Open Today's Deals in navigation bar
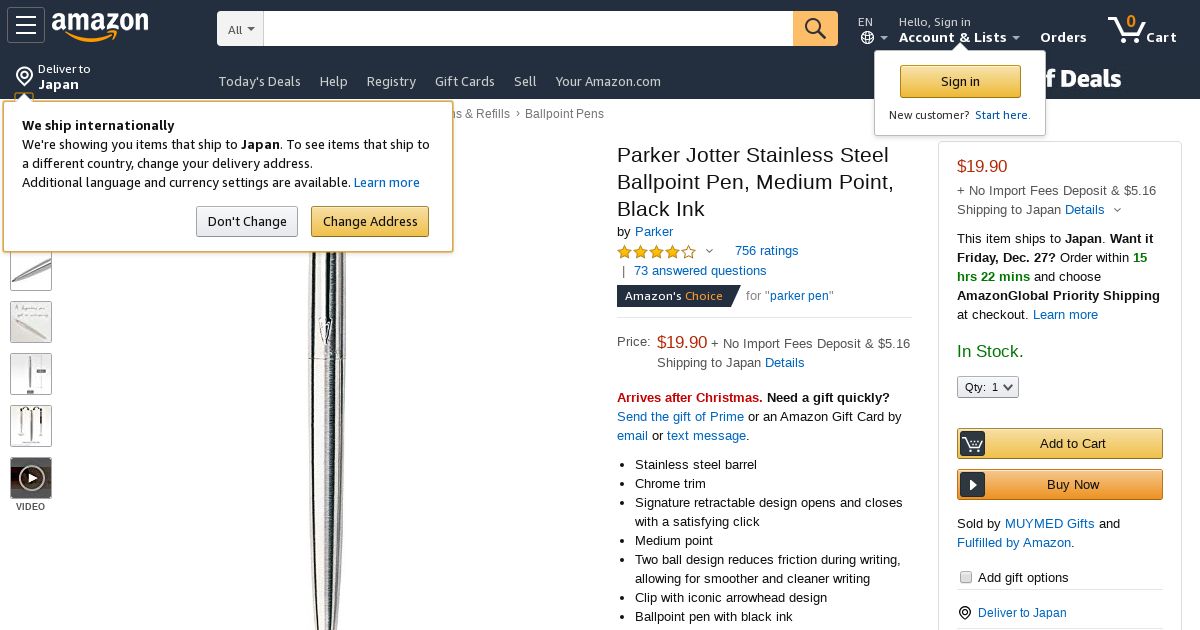This screenshot has height=630, width=1200. tap(259, 81)
